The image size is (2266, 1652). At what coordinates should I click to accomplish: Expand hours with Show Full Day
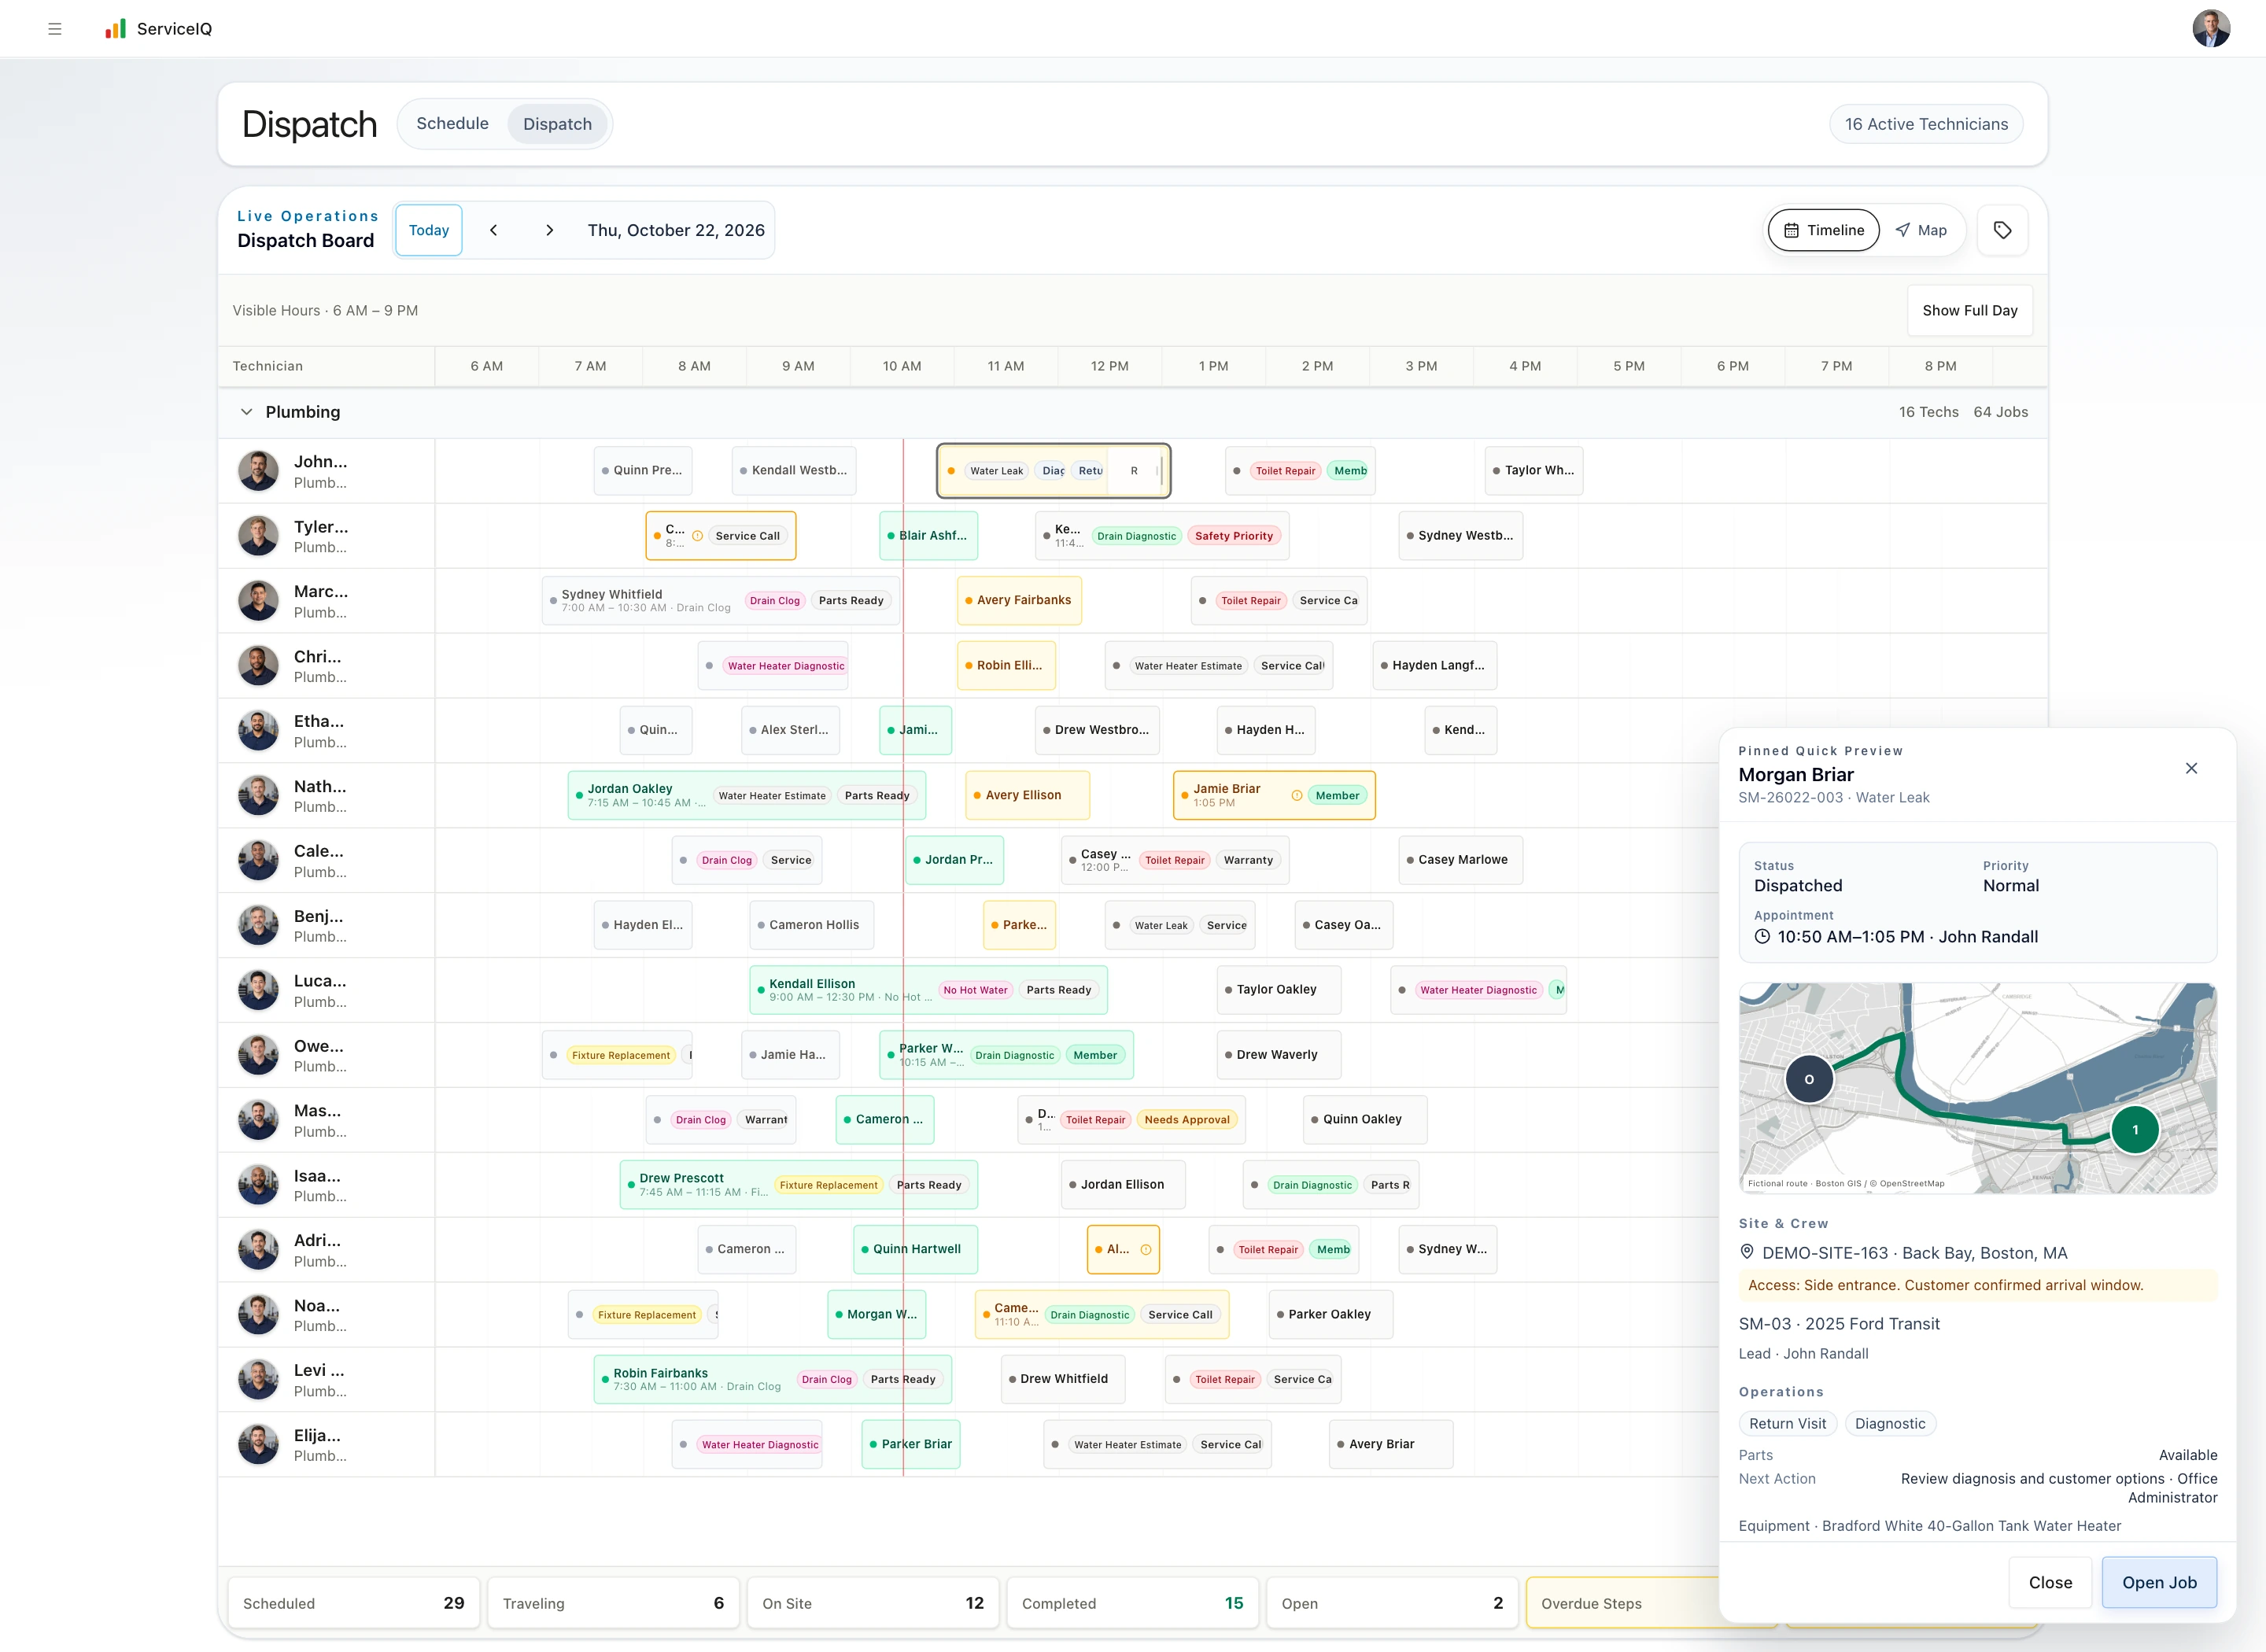[1969, 311]
